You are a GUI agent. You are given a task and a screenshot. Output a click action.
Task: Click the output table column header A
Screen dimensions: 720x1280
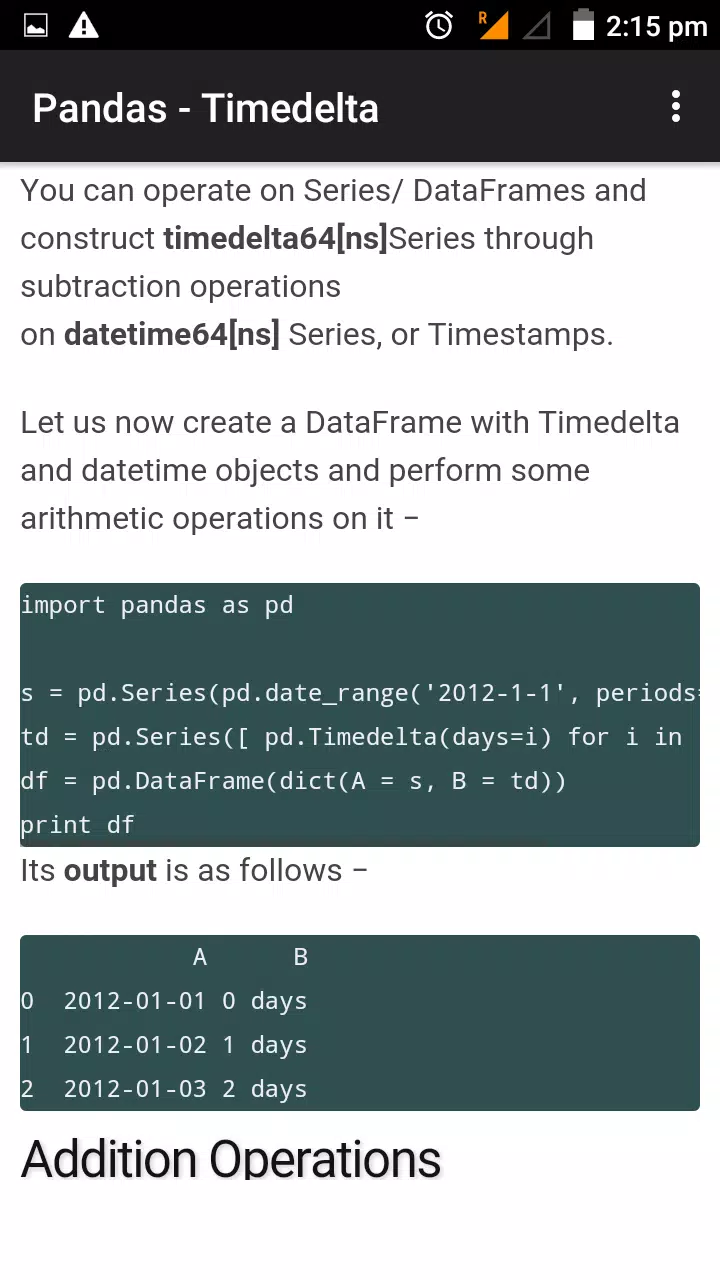(200, 958)
